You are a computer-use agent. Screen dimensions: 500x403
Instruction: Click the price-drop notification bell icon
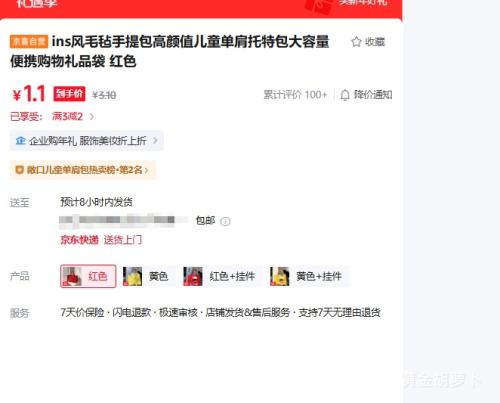[x=345, y=95]
